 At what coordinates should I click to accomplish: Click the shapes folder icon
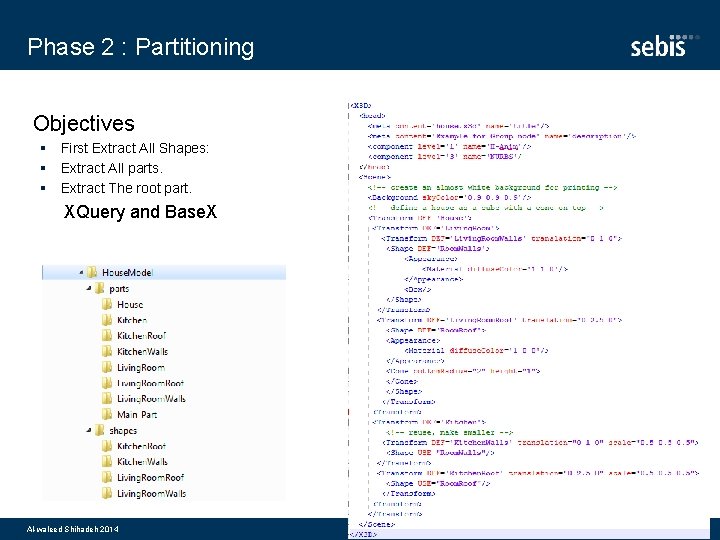tap(99, 430)
